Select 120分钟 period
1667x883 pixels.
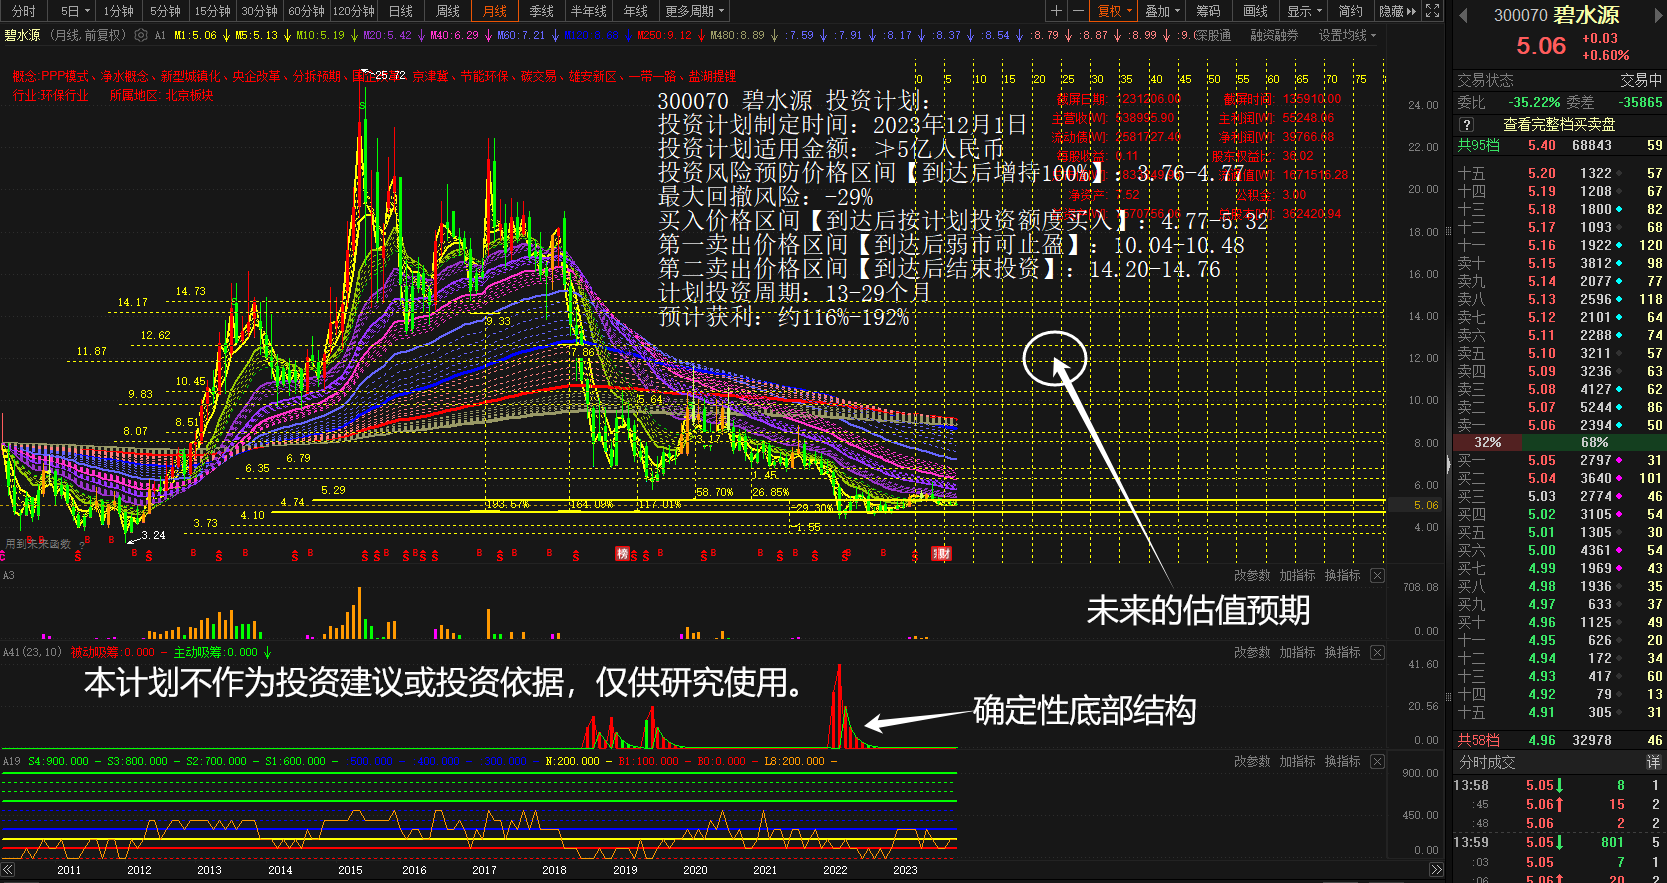tap(353, 11)
